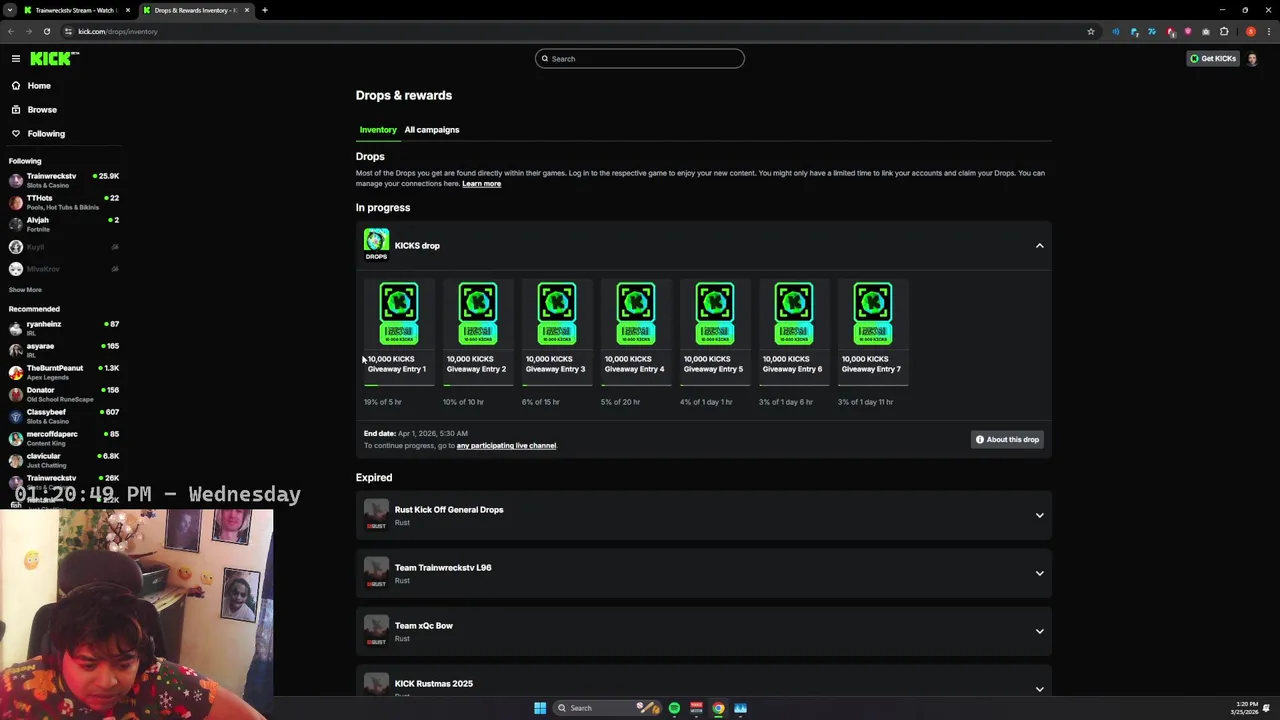Click Get KICKs button
The image size is (1280, 720).
1212,59
